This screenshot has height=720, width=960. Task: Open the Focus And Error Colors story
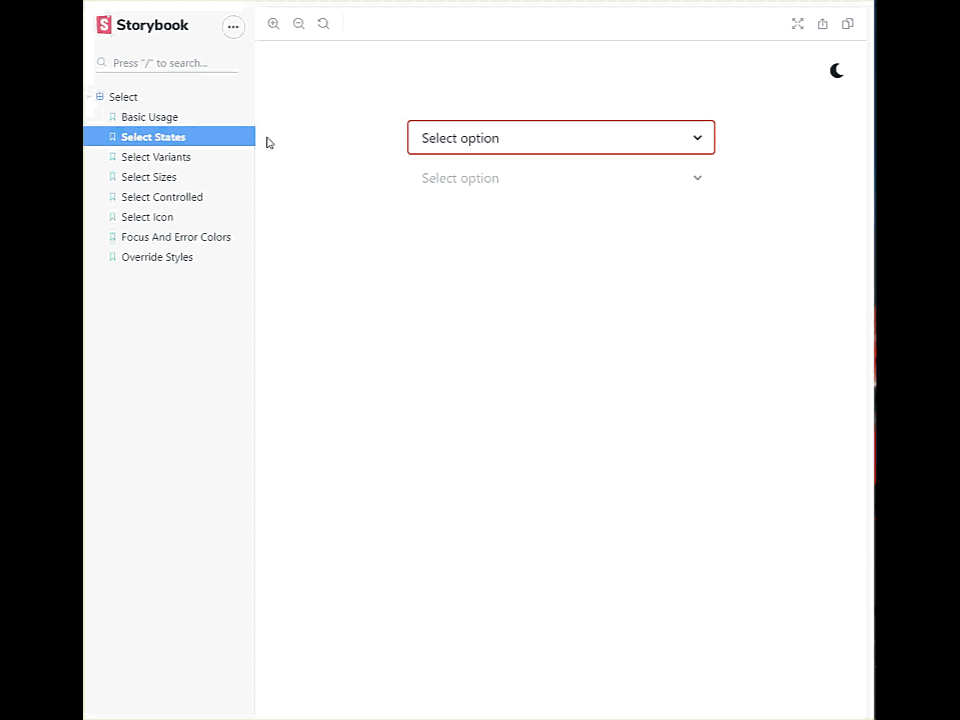coord(176,237)
